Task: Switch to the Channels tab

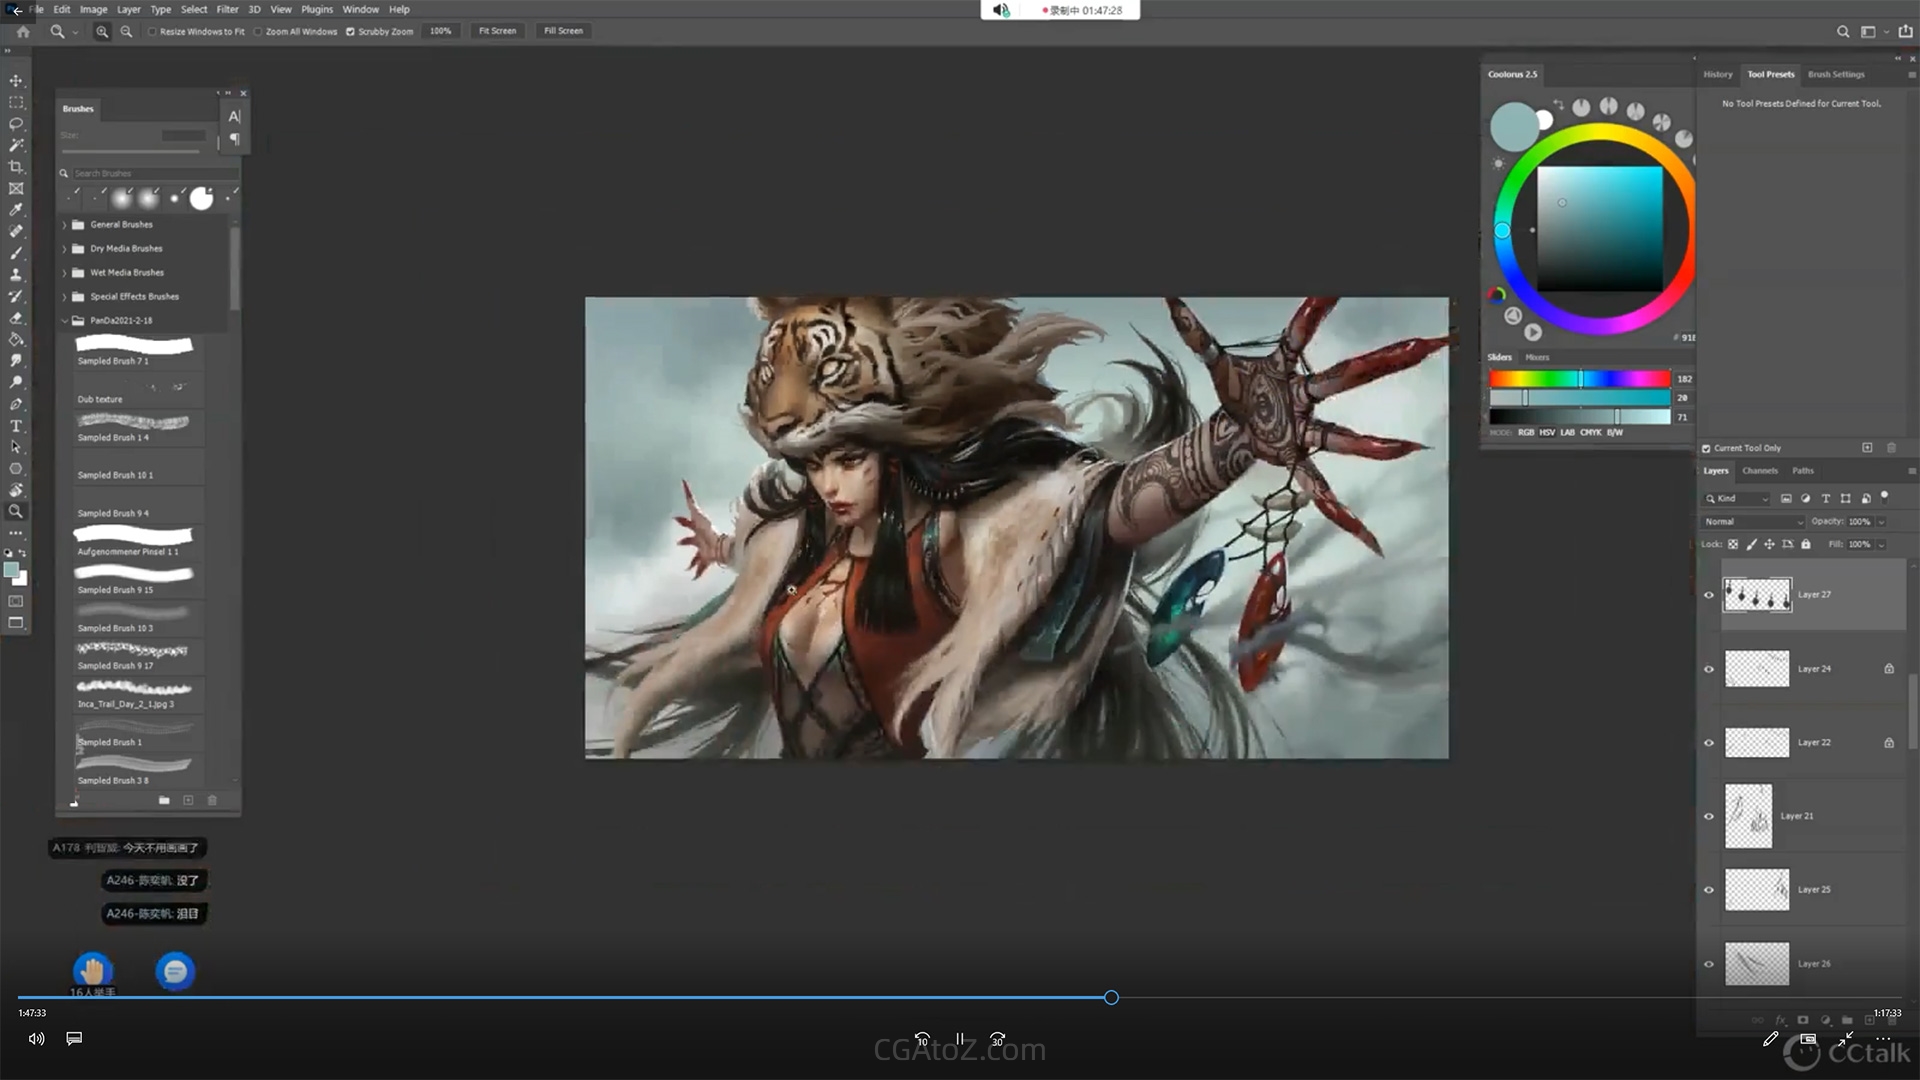Action: [x=1759, y=471]
